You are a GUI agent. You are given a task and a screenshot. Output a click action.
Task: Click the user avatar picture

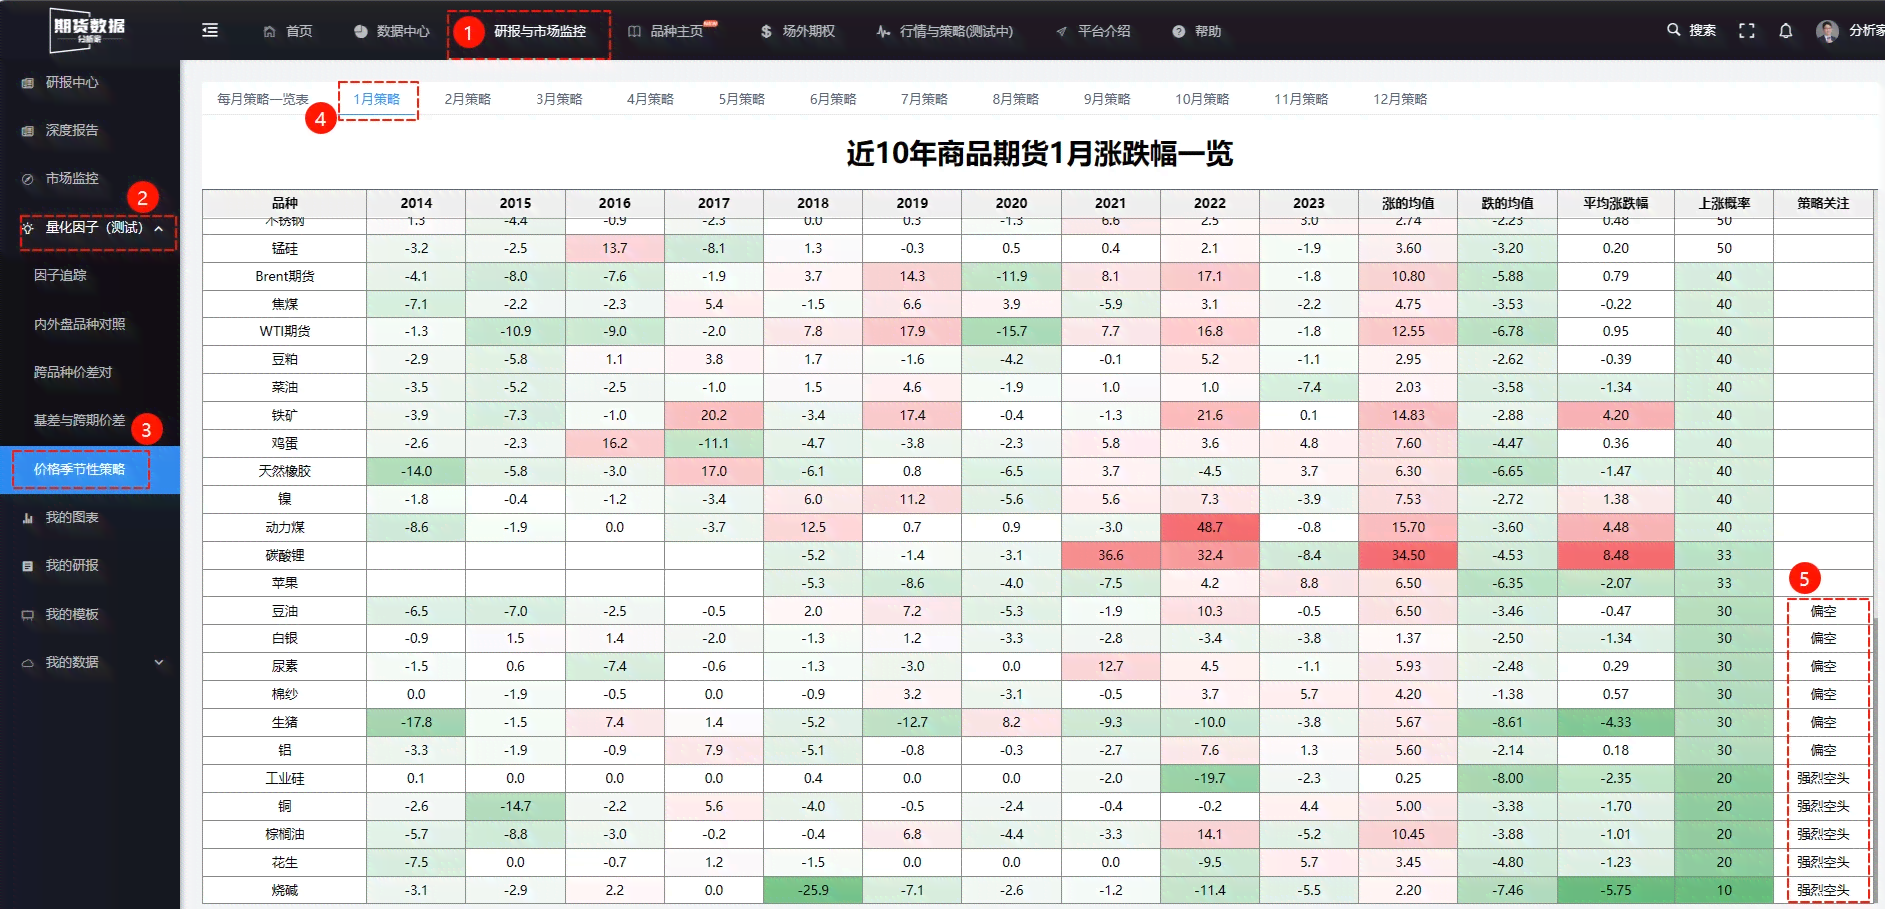tap(1827, 31)
